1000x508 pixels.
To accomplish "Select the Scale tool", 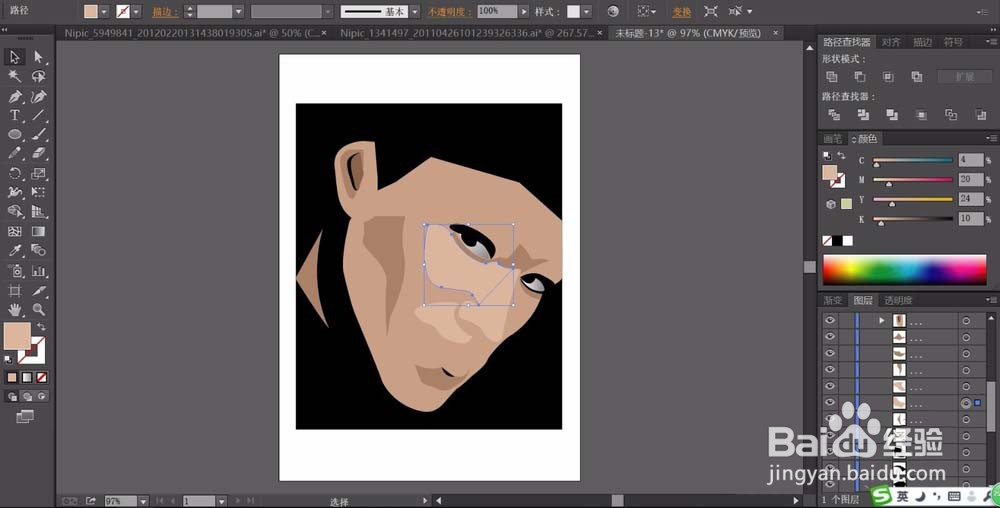I will 38,173.
